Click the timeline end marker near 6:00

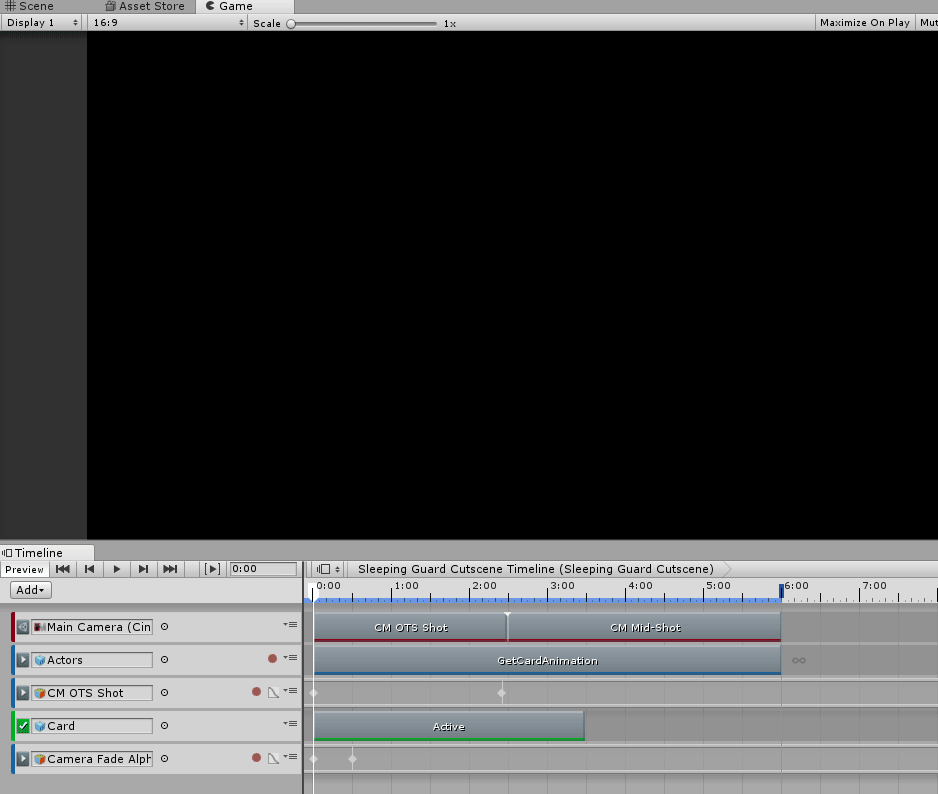781,591
